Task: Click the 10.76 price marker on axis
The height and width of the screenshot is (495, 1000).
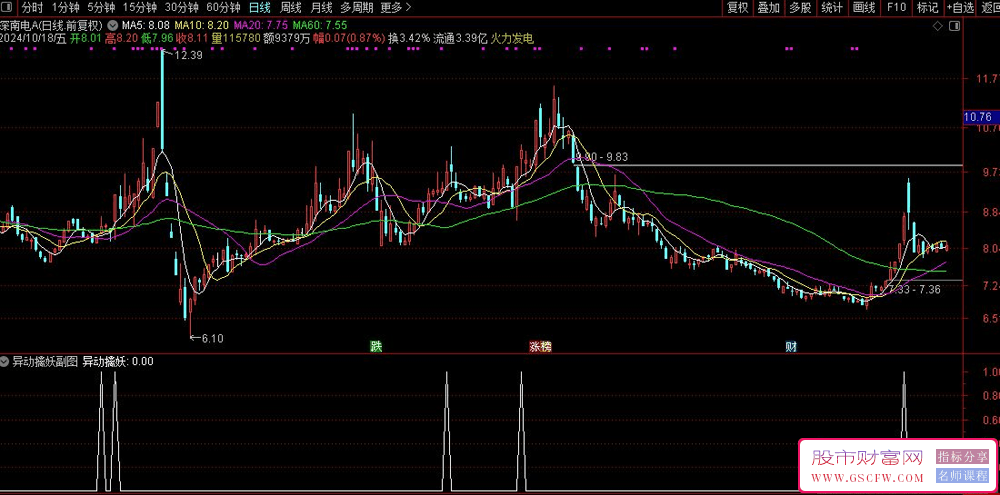Action: (x=980, y=117)
